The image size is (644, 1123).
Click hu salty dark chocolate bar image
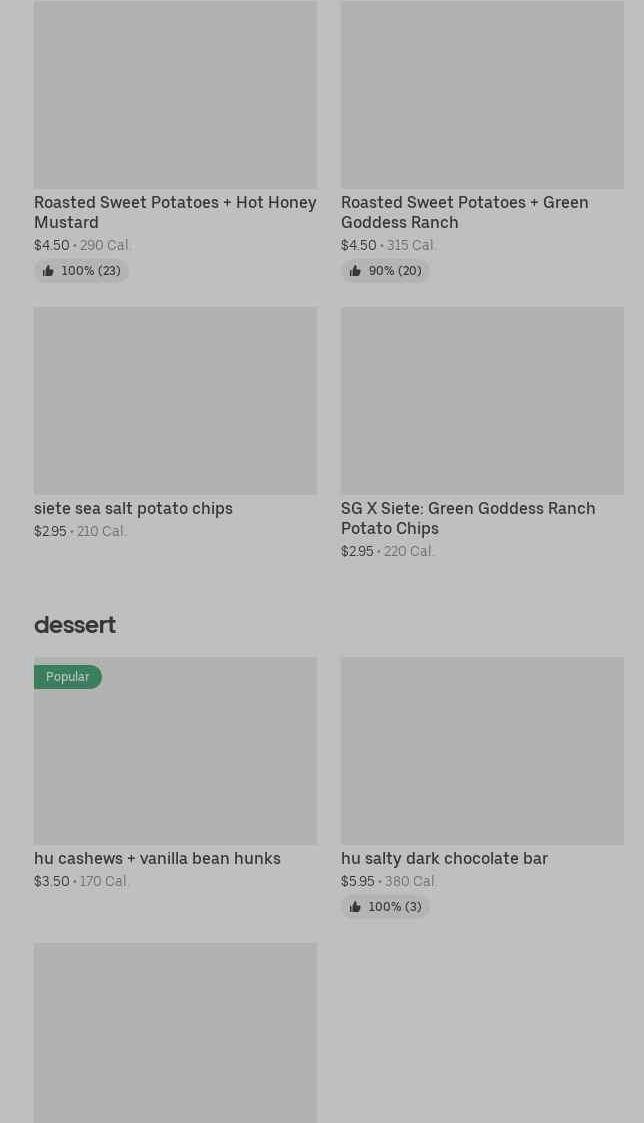[482, 750]
